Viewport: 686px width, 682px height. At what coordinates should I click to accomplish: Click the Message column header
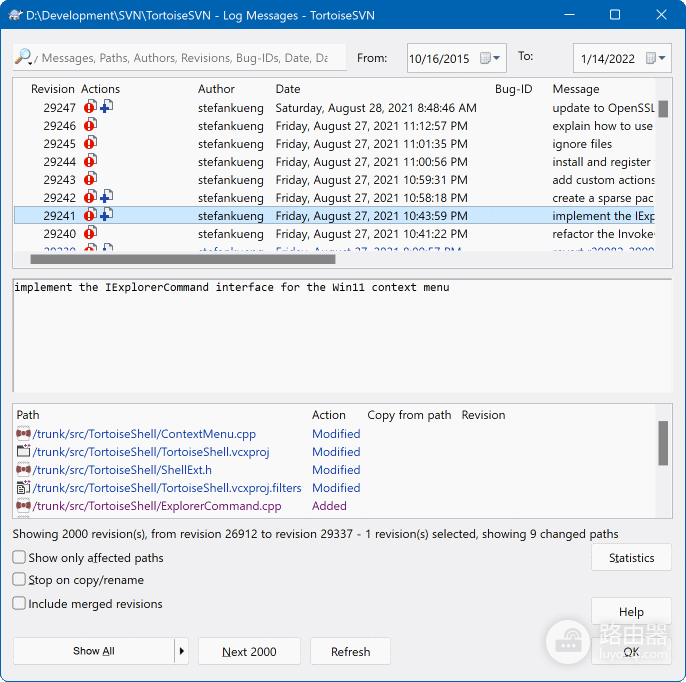(576, 89)
